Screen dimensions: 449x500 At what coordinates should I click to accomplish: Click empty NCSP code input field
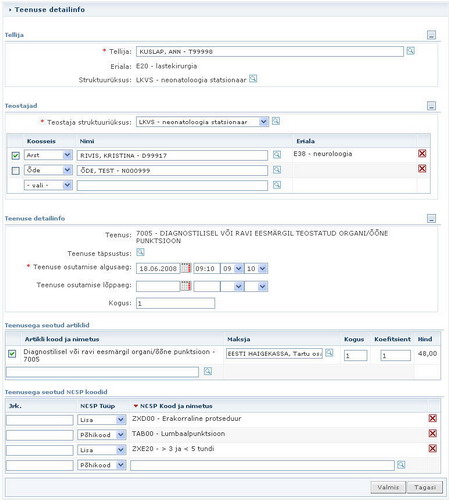coord(262,465)
